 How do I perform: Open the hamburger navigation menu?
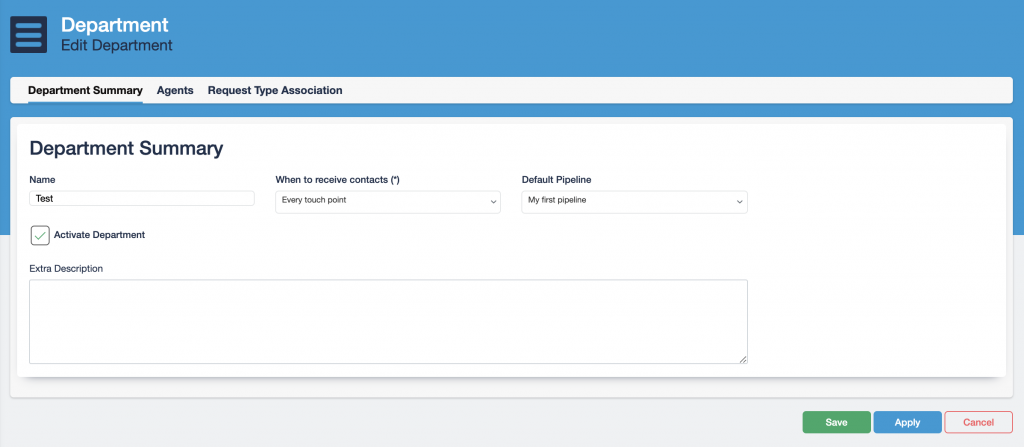(x=29, y=34)
